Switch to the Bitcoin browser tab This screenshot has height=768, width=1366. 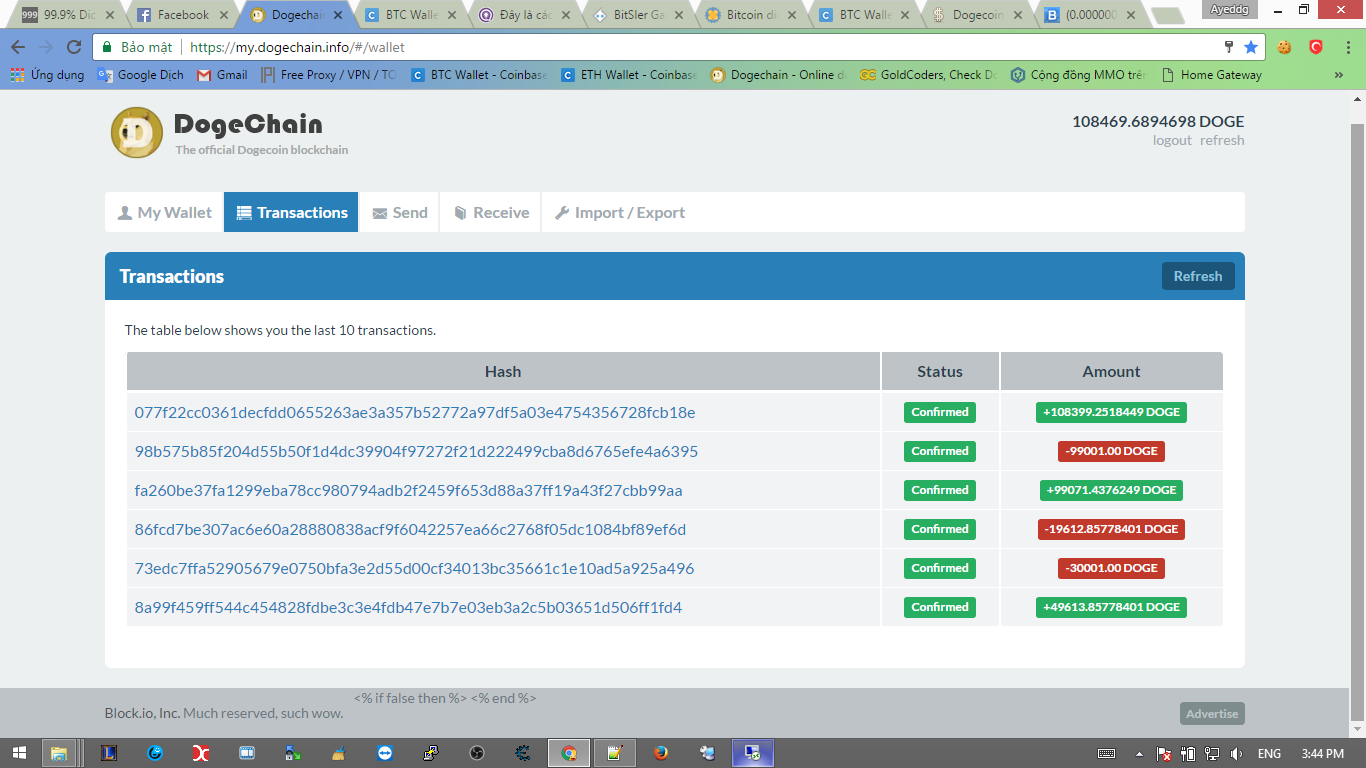click(754, 15)
